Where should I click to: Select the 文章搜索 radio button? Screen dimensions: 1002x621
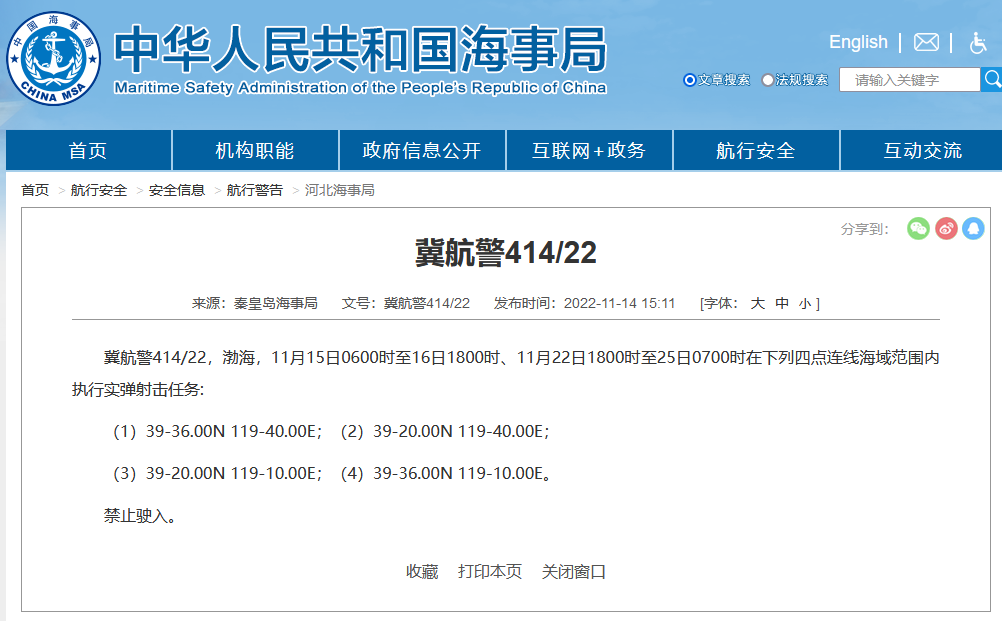[690, 80]
